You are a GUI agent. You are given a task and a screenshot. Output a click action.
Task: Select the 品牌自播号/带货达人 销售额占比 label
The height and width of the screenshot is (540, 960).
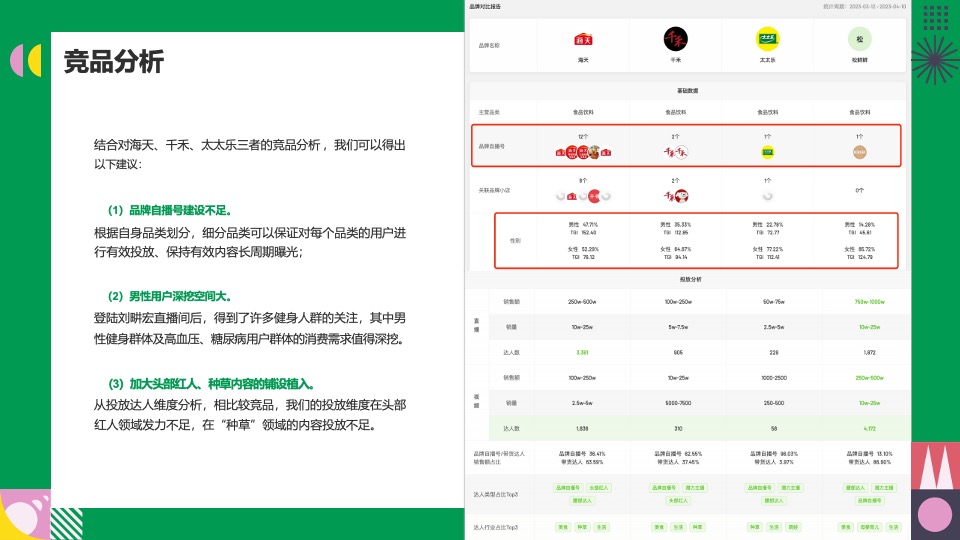tap(499, 458)
